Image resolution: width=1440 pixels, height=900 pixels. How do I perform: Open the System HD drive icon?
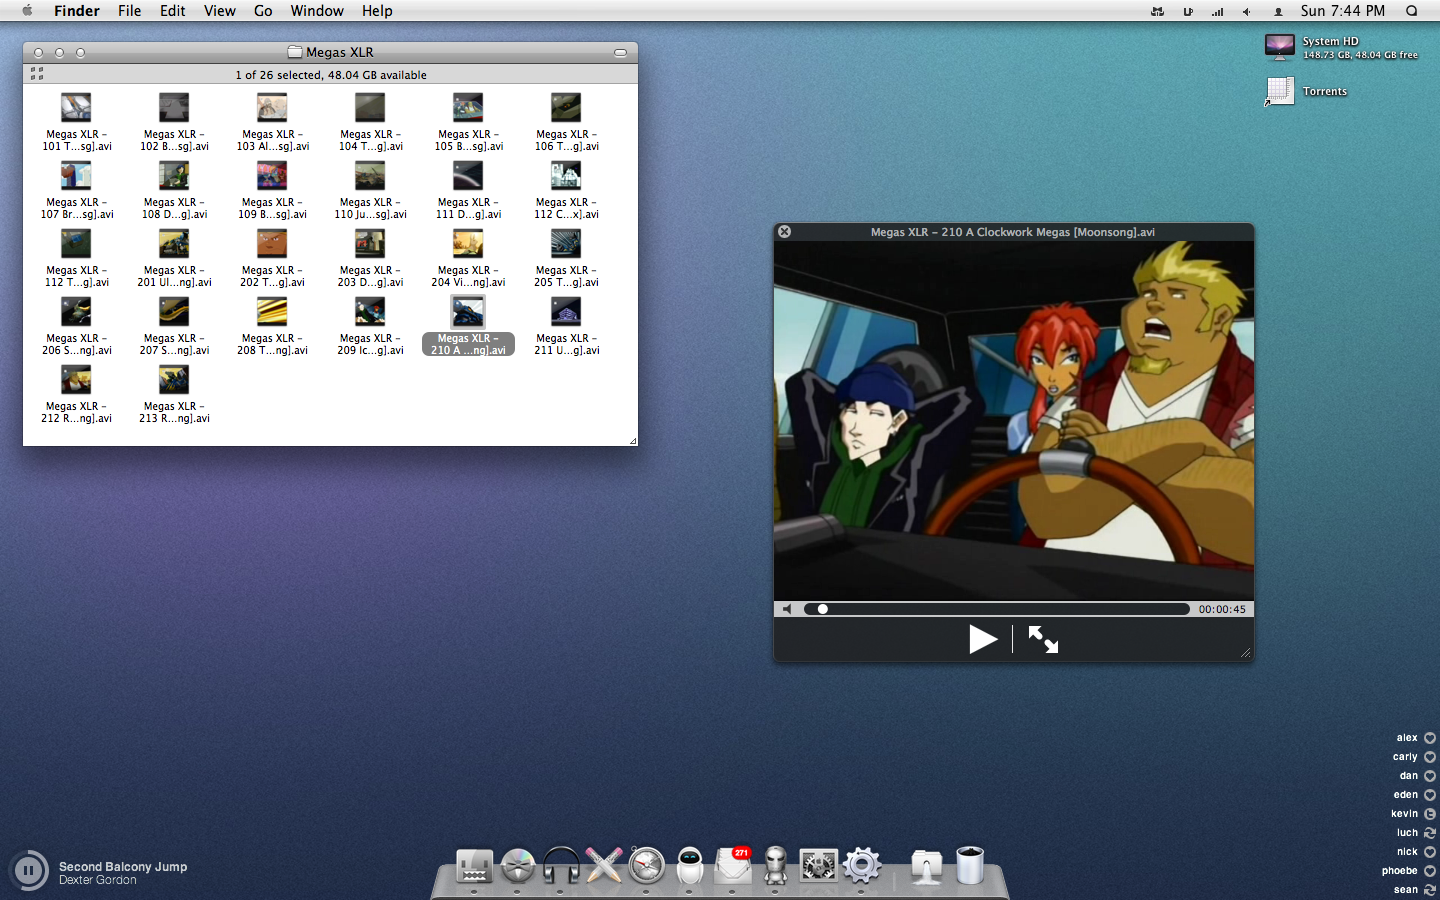click(x=1280, y=47)
